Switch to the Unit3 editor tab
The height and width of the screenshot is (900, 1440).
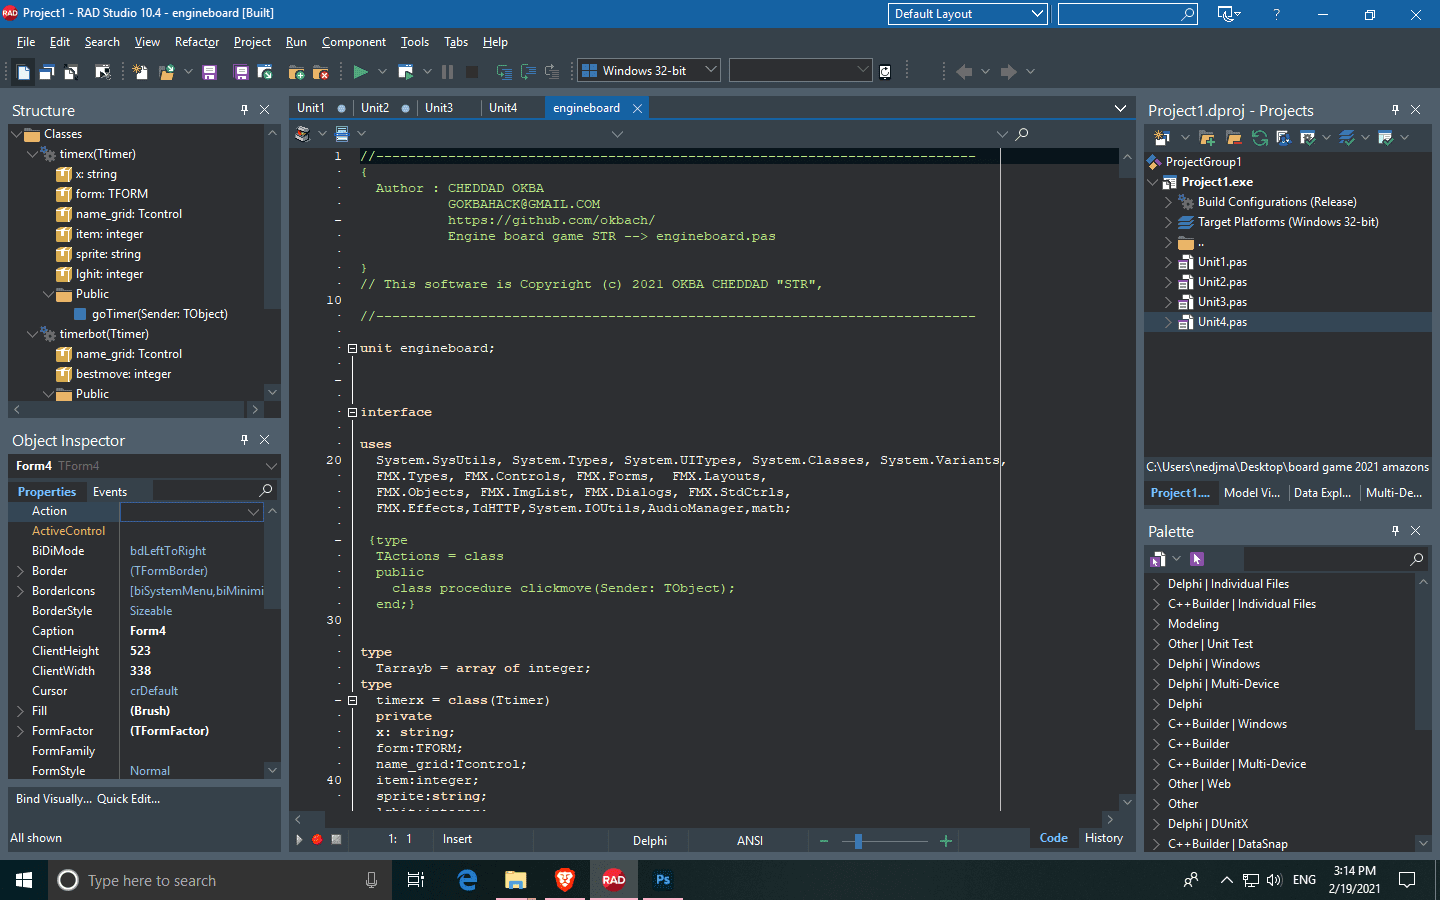coord(439,108)
